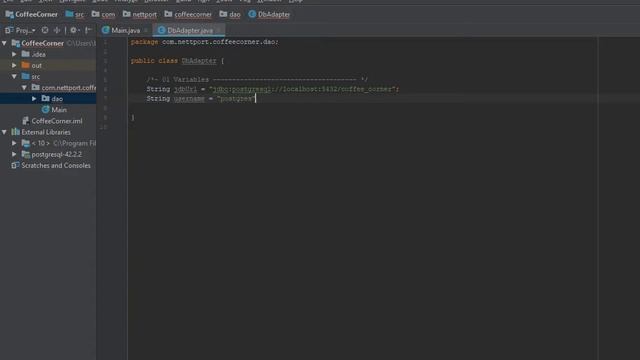The height and width of the screenshot is (360, 640).
Task: Collapse the External Libraries node
Action: [4, 132]
